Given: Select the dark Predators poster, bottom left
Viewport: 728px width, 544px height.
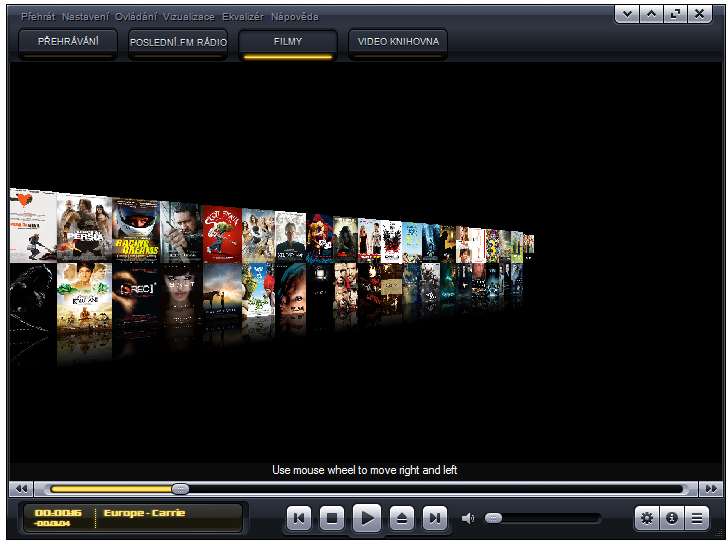Looking at the screenshot, I should (x=33, y=297).
